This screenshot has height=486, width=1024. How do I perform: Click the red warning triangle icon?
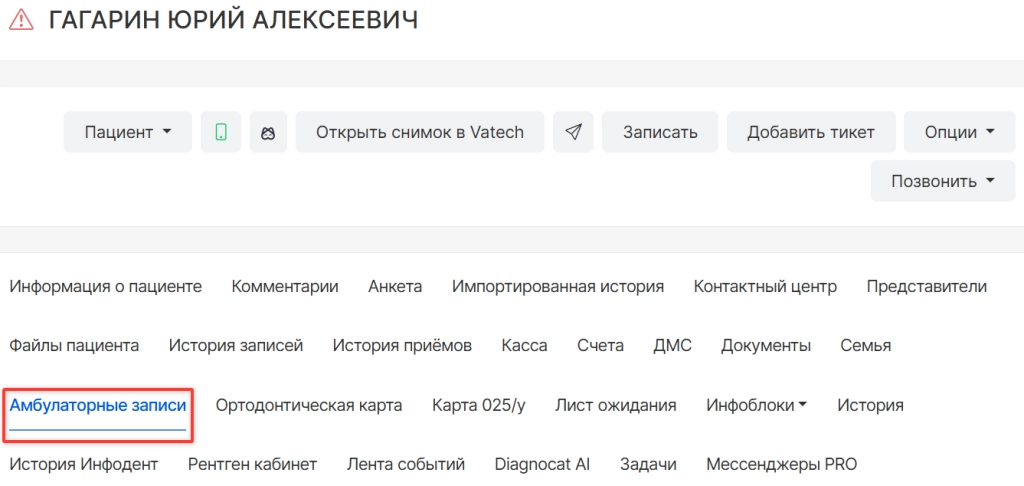click(x=20, y=20)
